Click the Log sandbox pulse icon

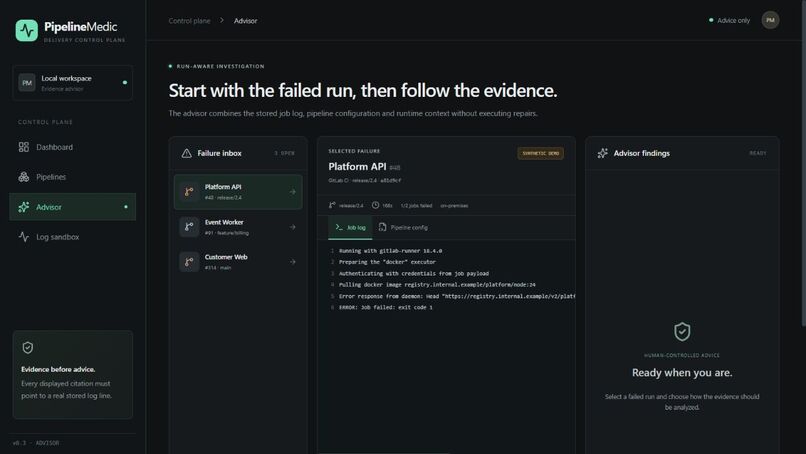click(24, 237)
